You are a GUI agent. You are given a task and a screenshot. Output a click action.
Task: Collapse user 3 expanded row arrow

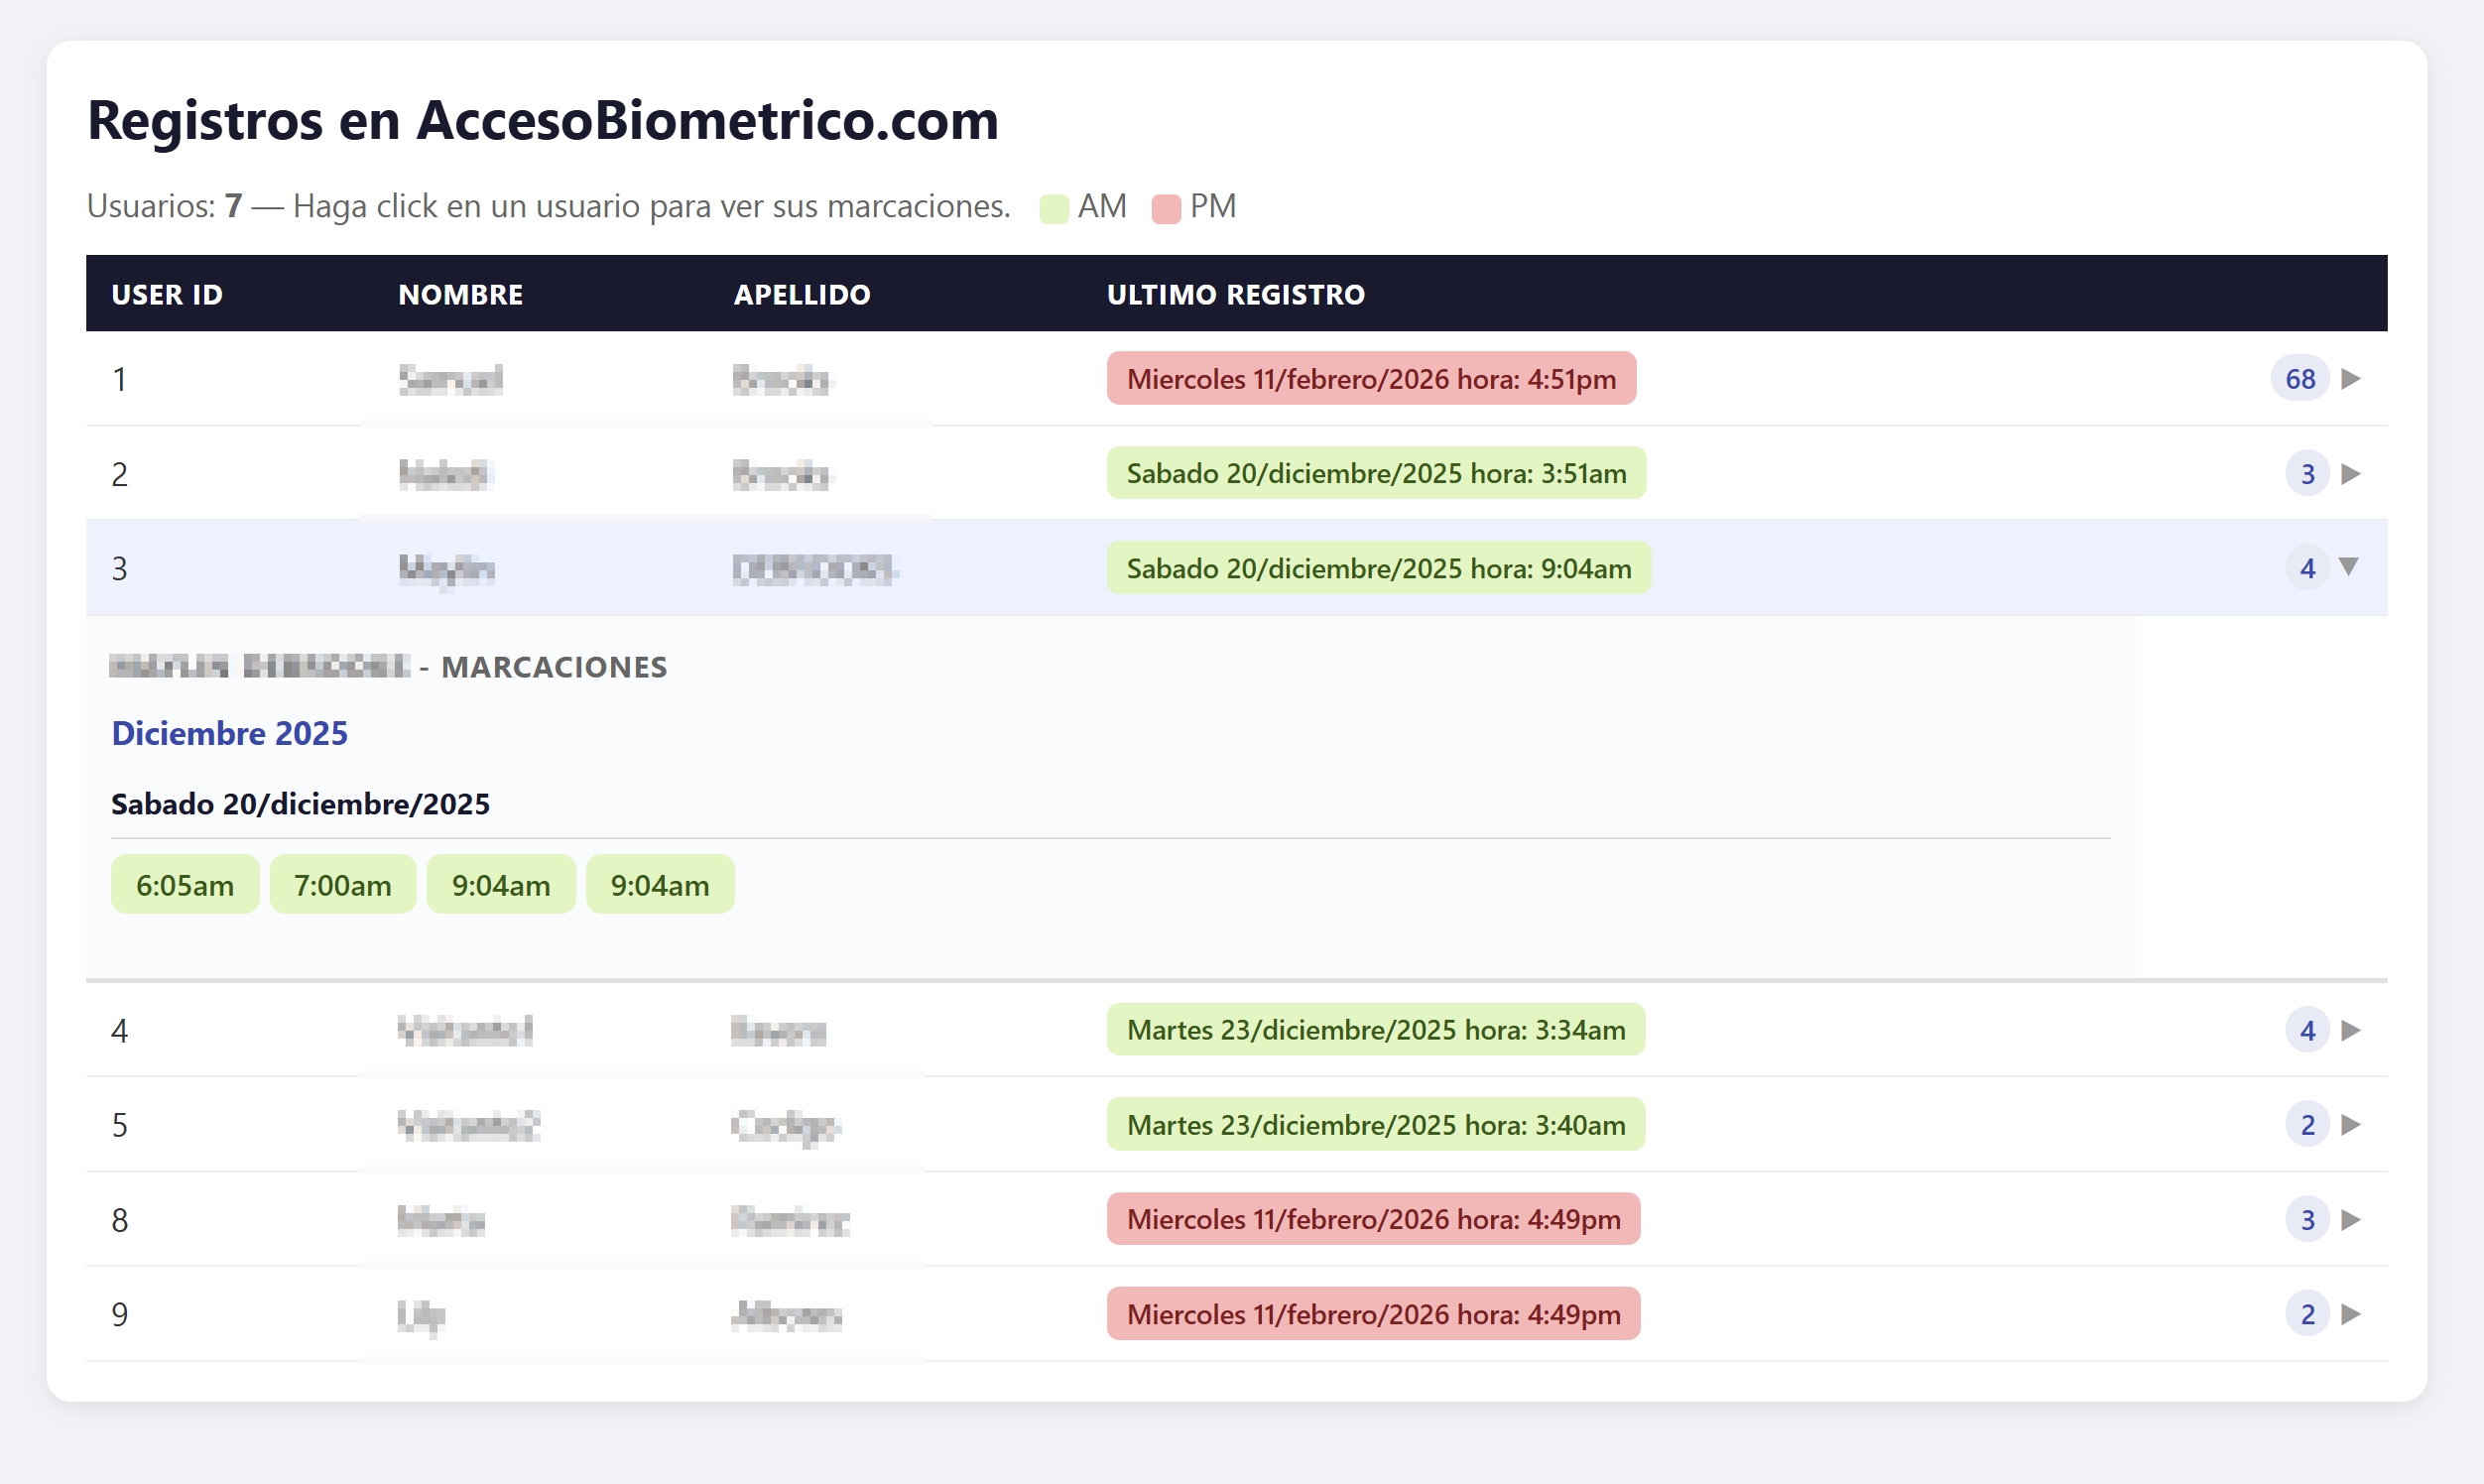2349,567
